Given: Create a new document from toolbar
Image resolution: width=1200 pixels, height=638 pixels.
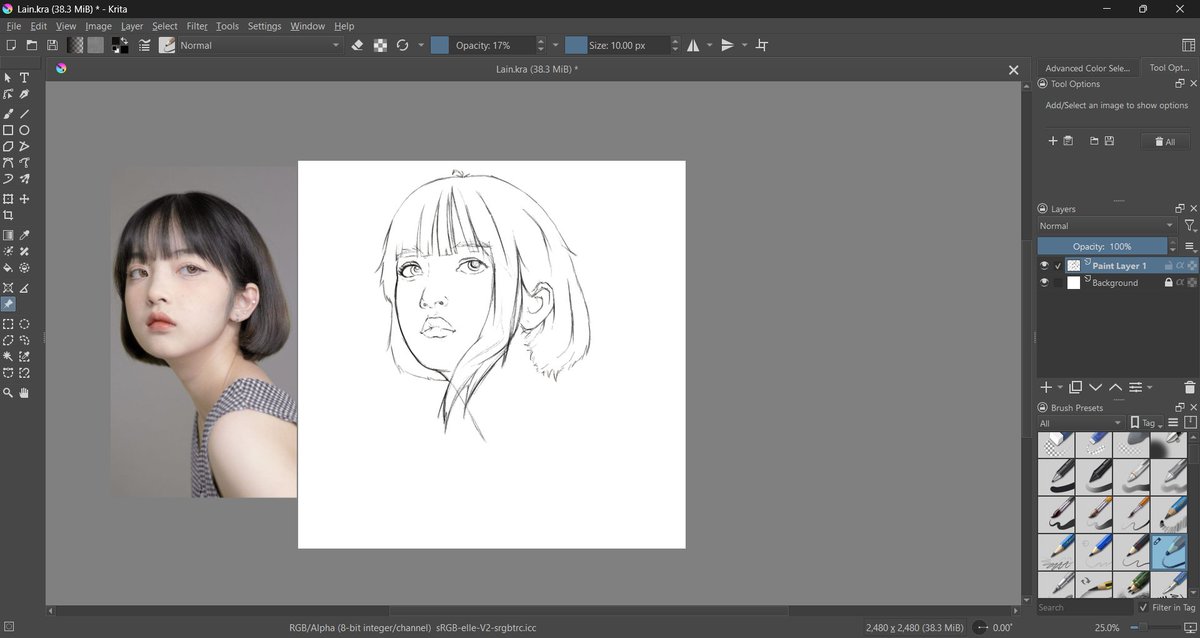Looking at the screenshot, I should coord(11,45).
